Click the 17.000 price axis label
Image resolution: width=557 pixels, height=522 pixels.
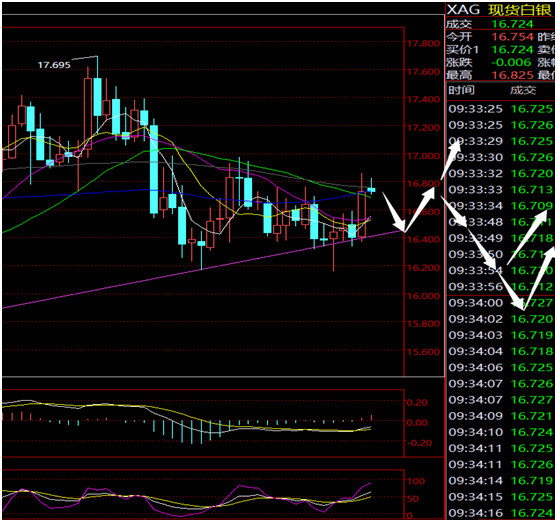tap(423, 156)
